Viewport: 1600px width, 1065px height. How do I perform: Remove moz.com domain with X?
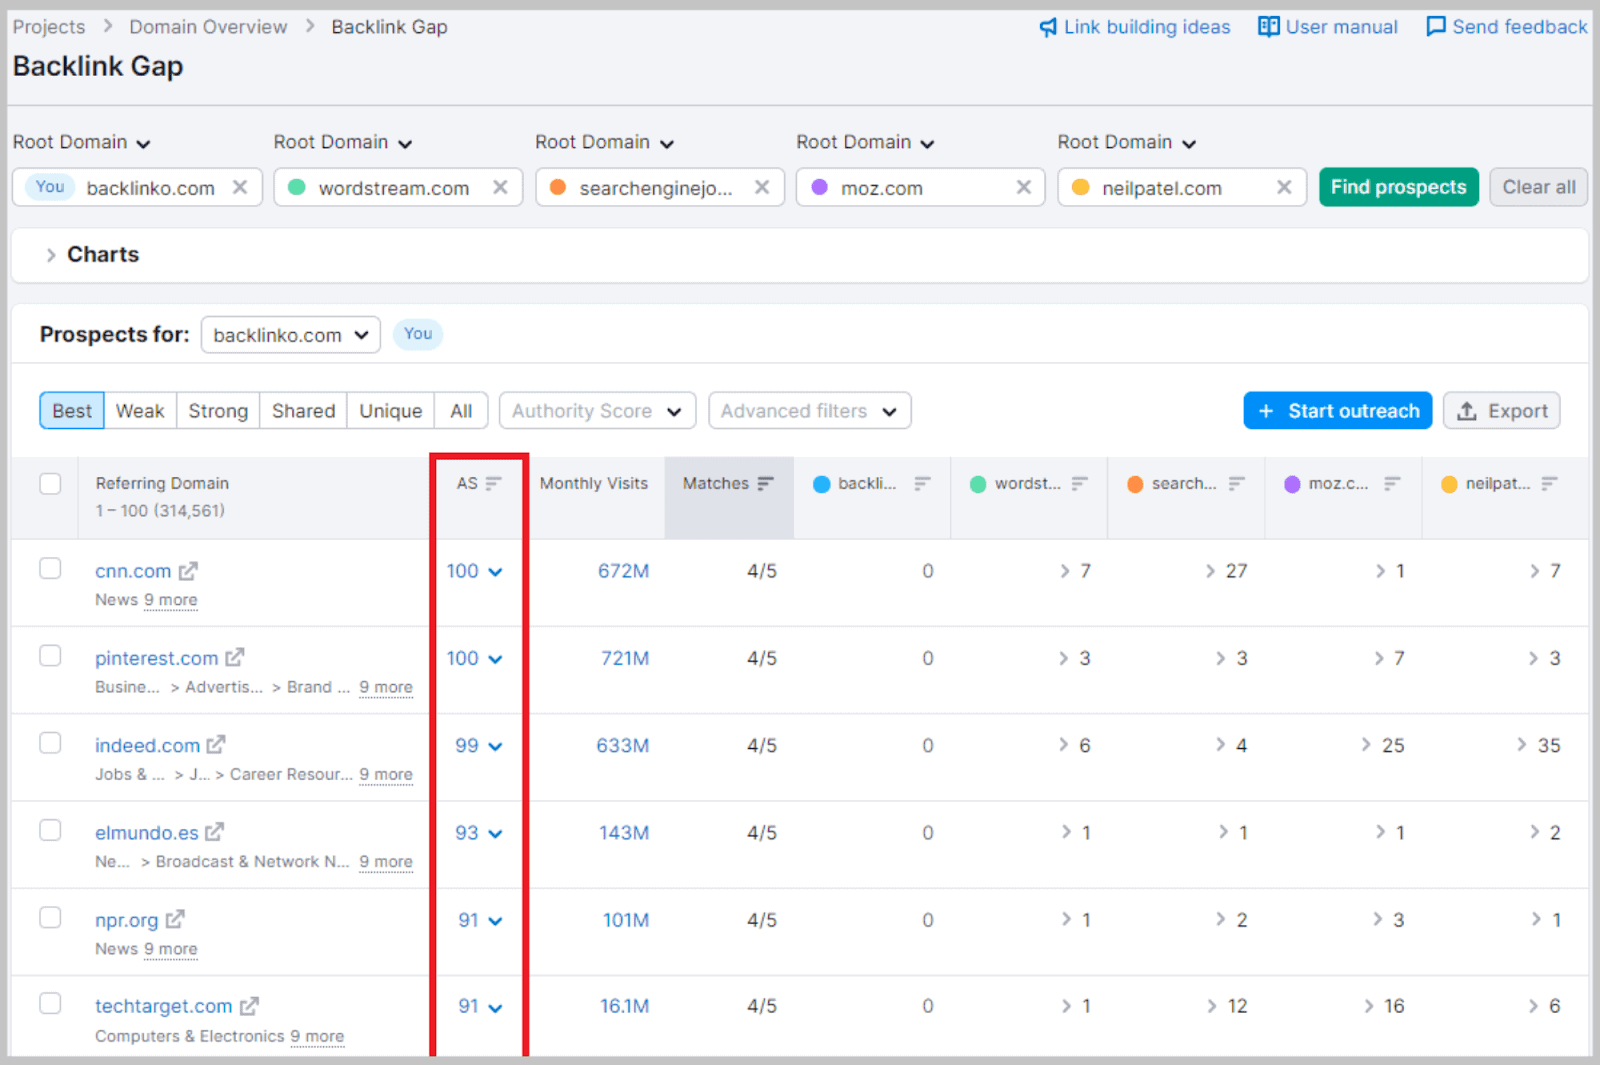click(1024, 187)
